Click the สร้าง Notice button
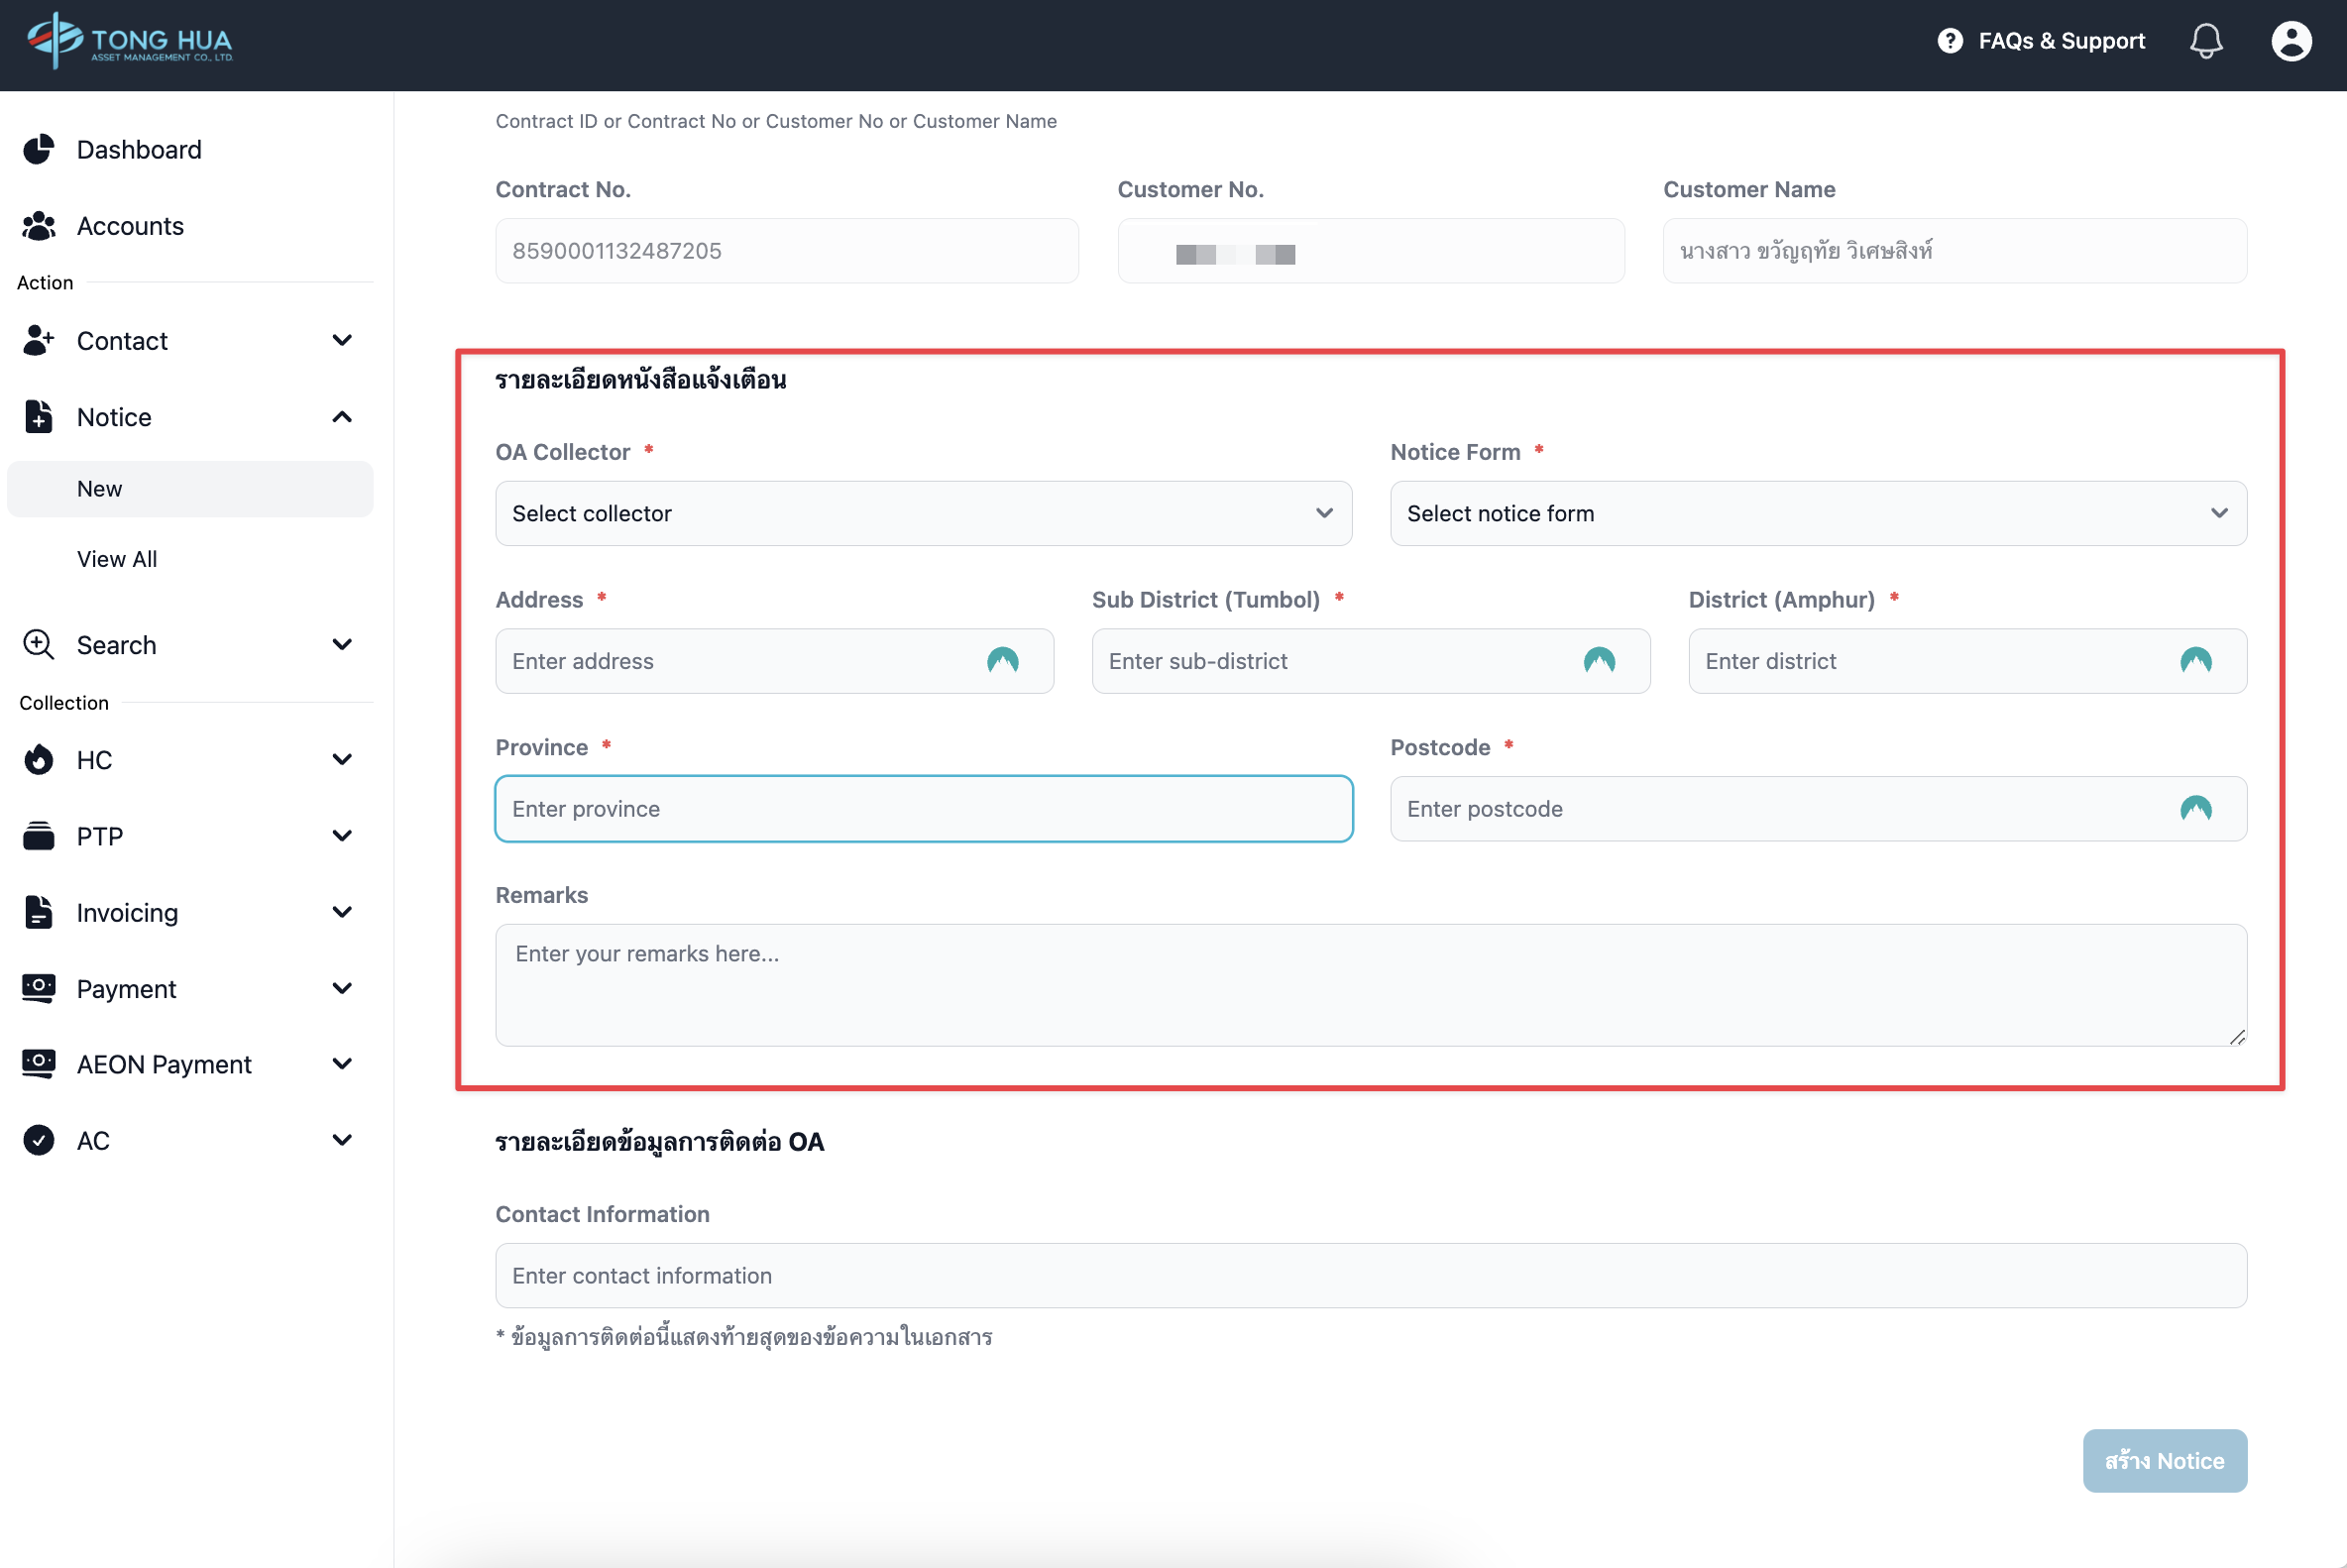2347x1568 pixels. pos(2164,1461)
